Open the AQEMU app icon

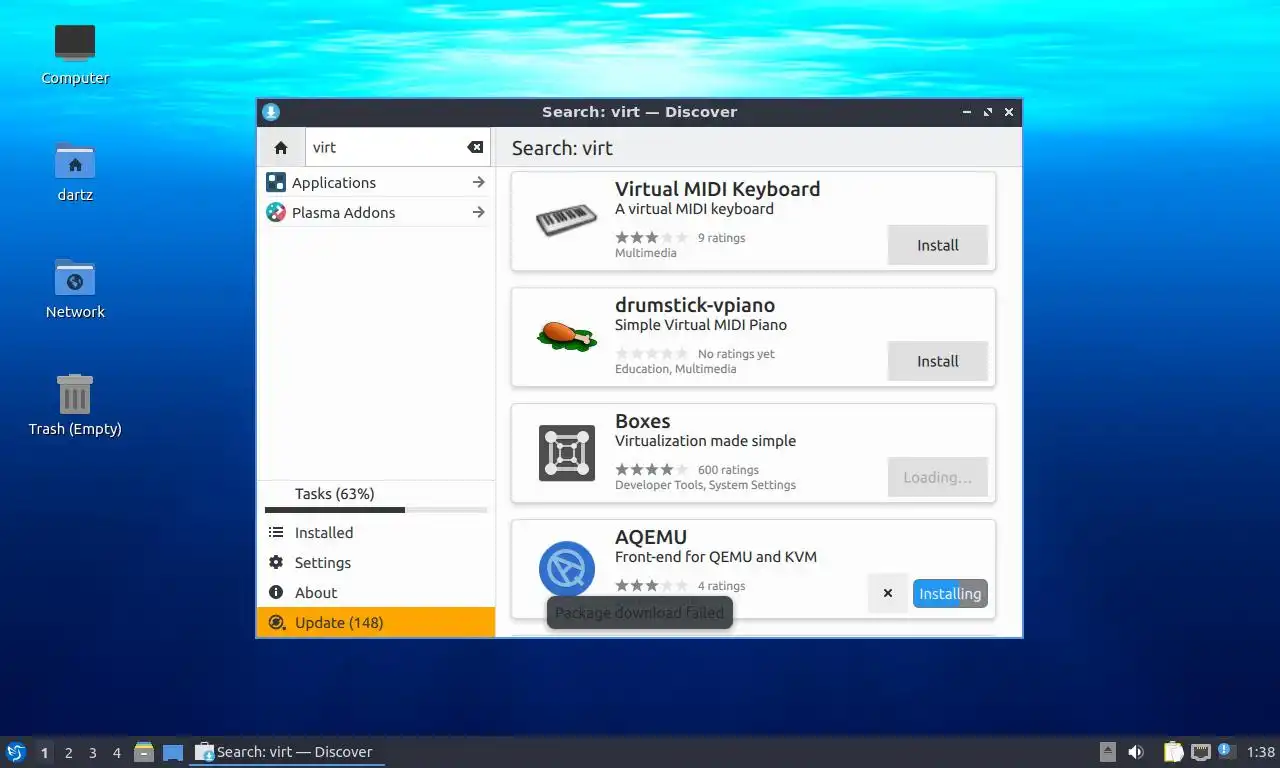click(x=567, y=569)
